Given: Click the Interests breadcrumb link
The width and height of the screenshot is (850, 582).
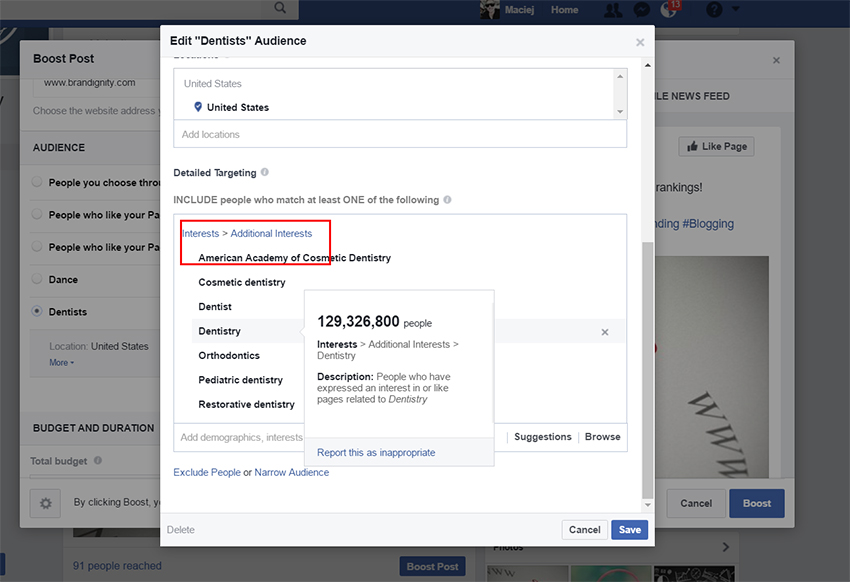Looking at the screenshot, I should click(201, 233).
